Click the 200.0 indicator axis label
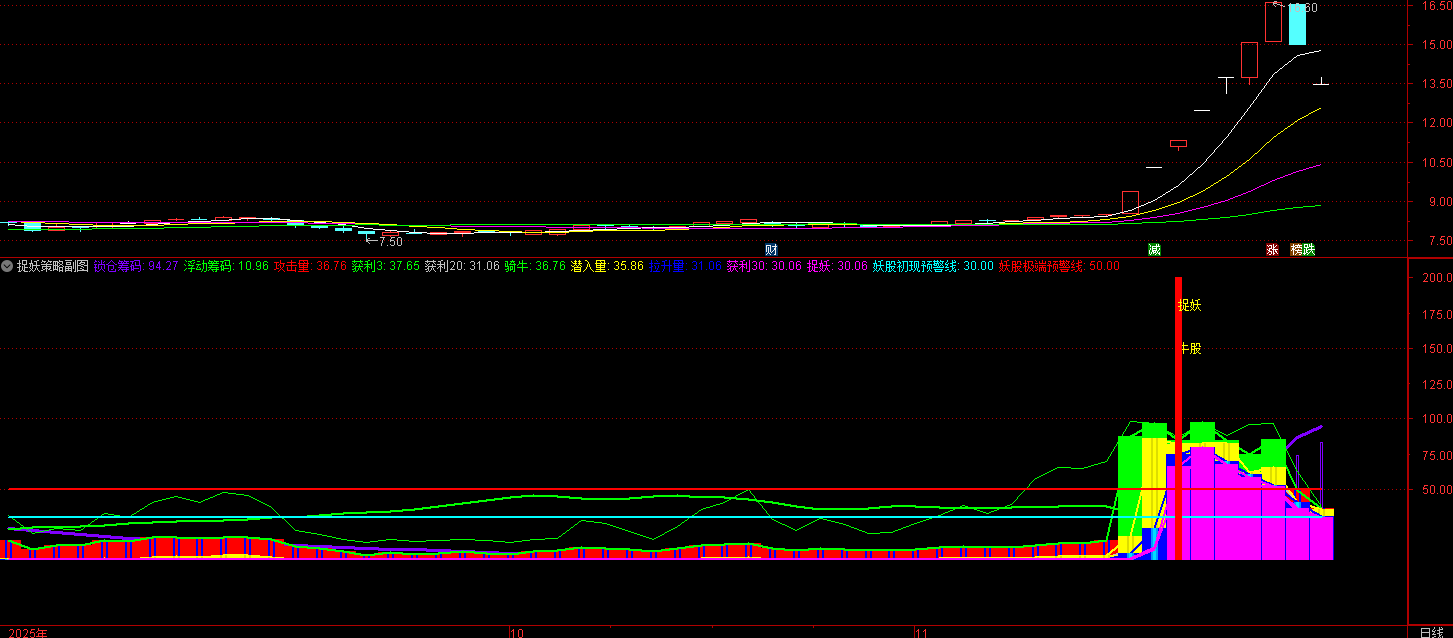This screenshot has width=1453, height=638. pyautogui.click(x=1436, y=277)
